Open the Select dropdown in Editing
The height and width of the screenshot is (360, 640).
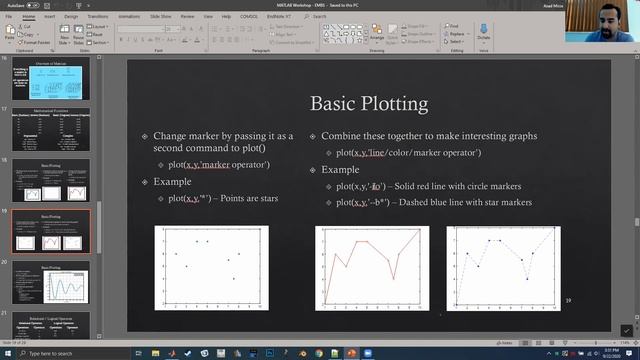[x=454, y=42]
